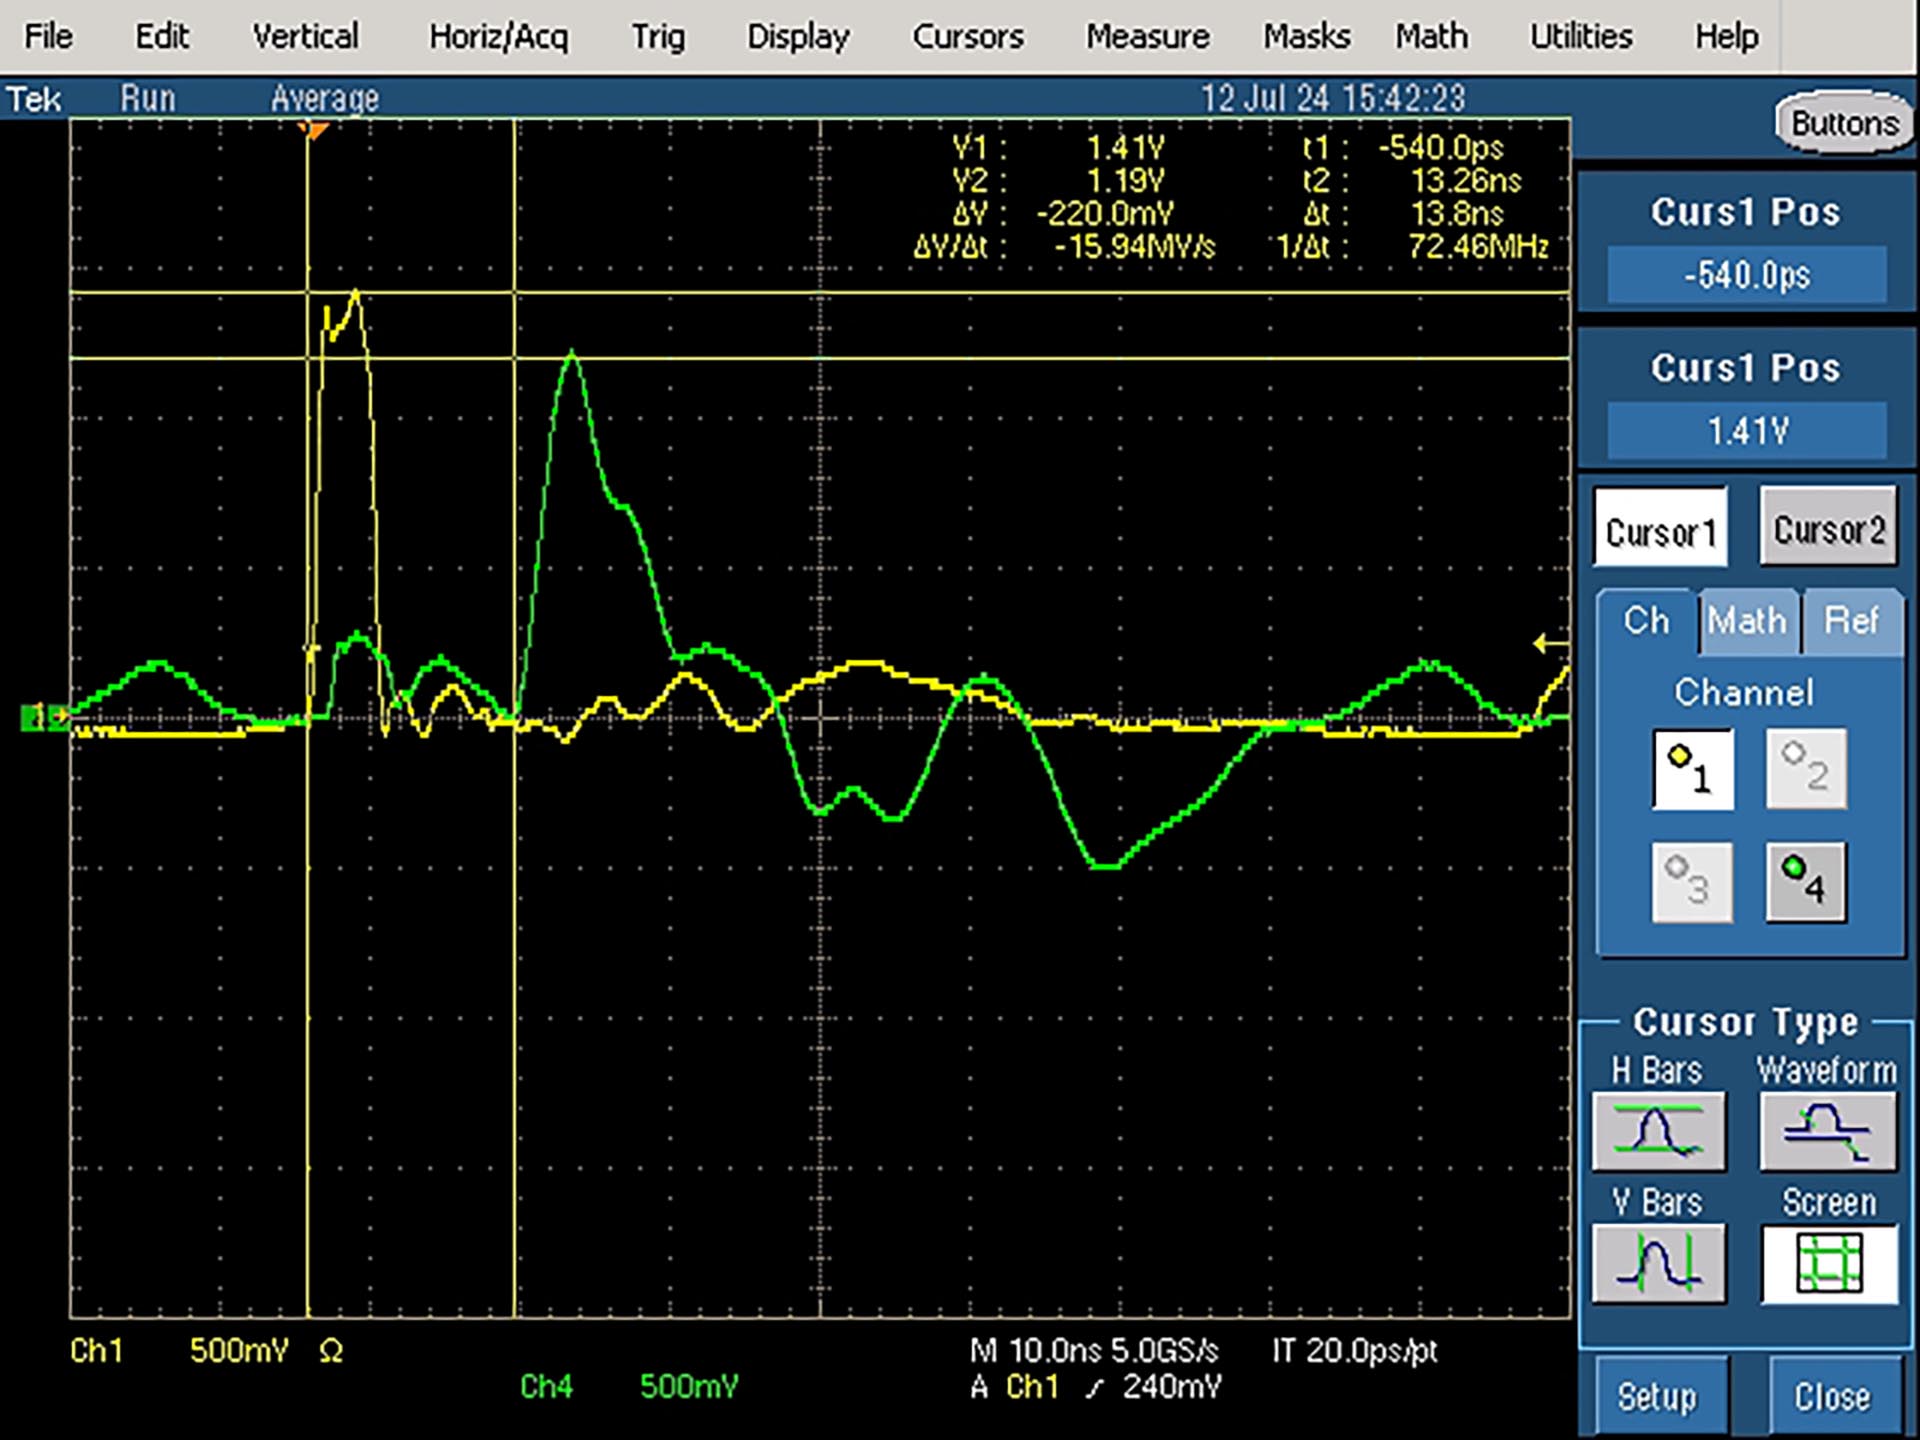
Task: Click the Ch4 ground reference marker
Action: tap(44, 717)
